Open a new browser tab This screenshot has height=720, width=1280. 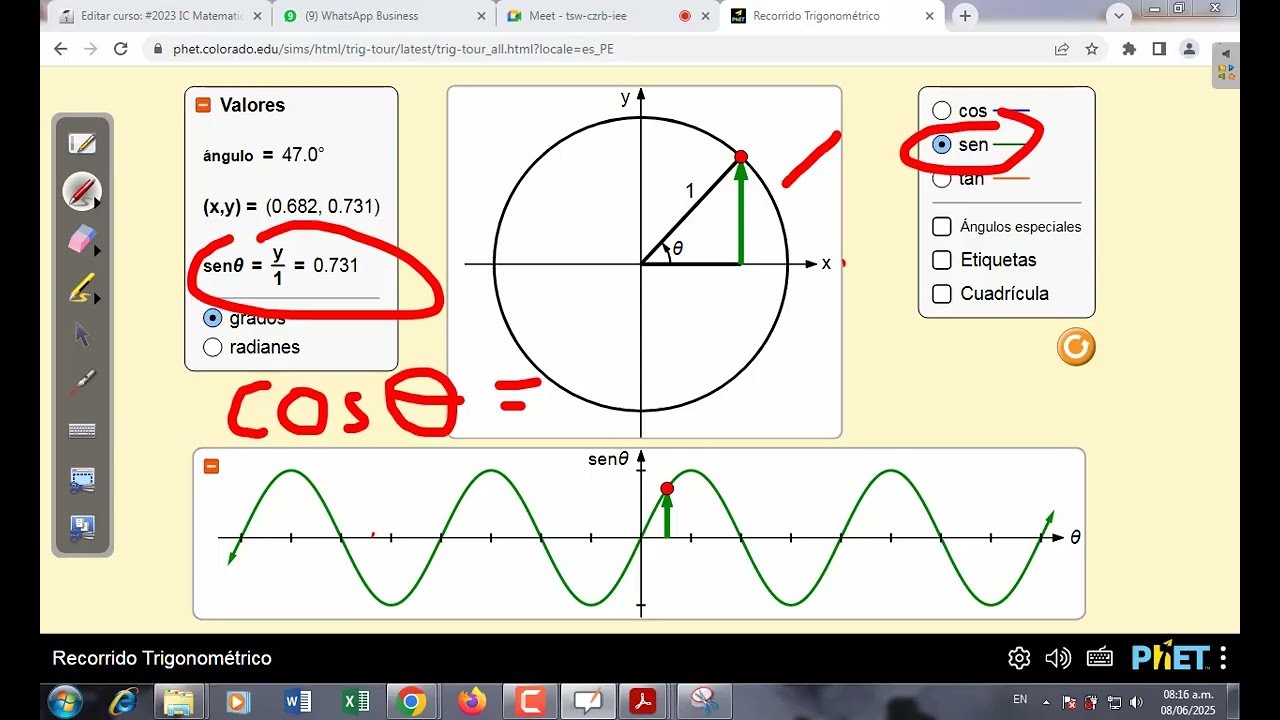pos(965,16)
